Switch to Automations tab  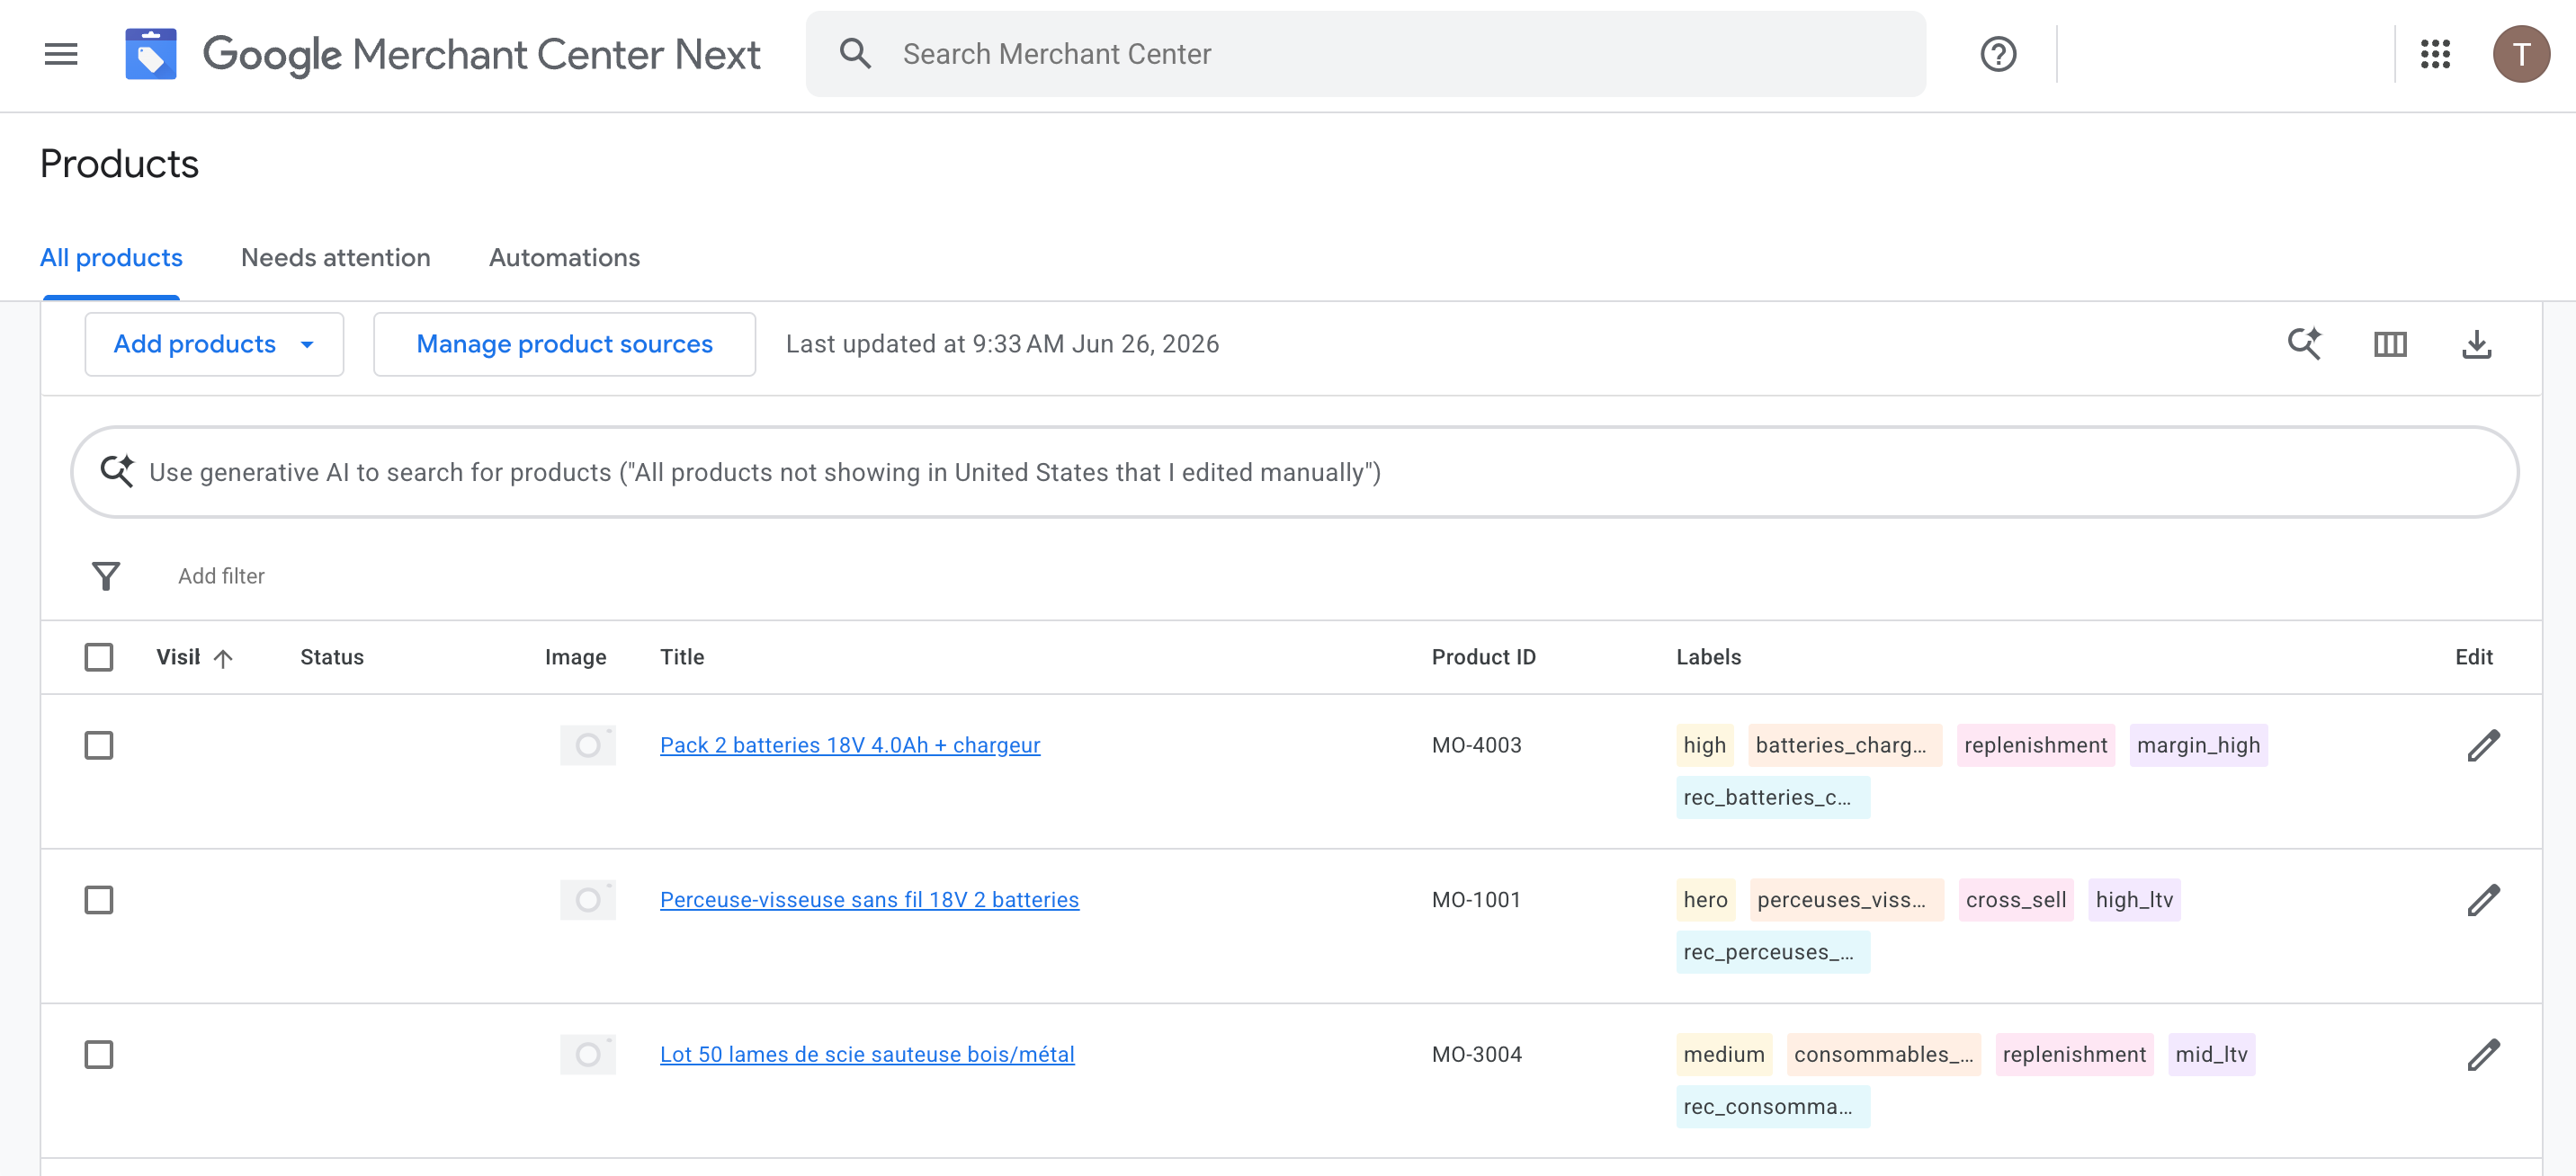tap(564, 258)
